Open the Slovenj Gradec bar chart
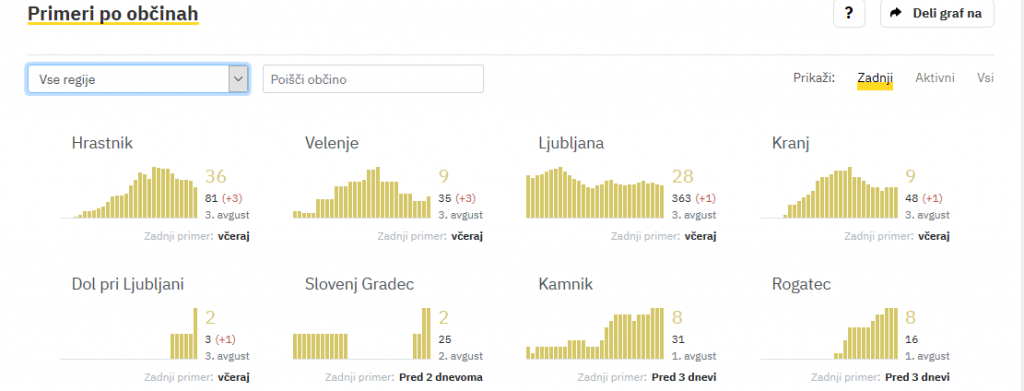Viewport: 1024px width, 391px height. point(362,334)
